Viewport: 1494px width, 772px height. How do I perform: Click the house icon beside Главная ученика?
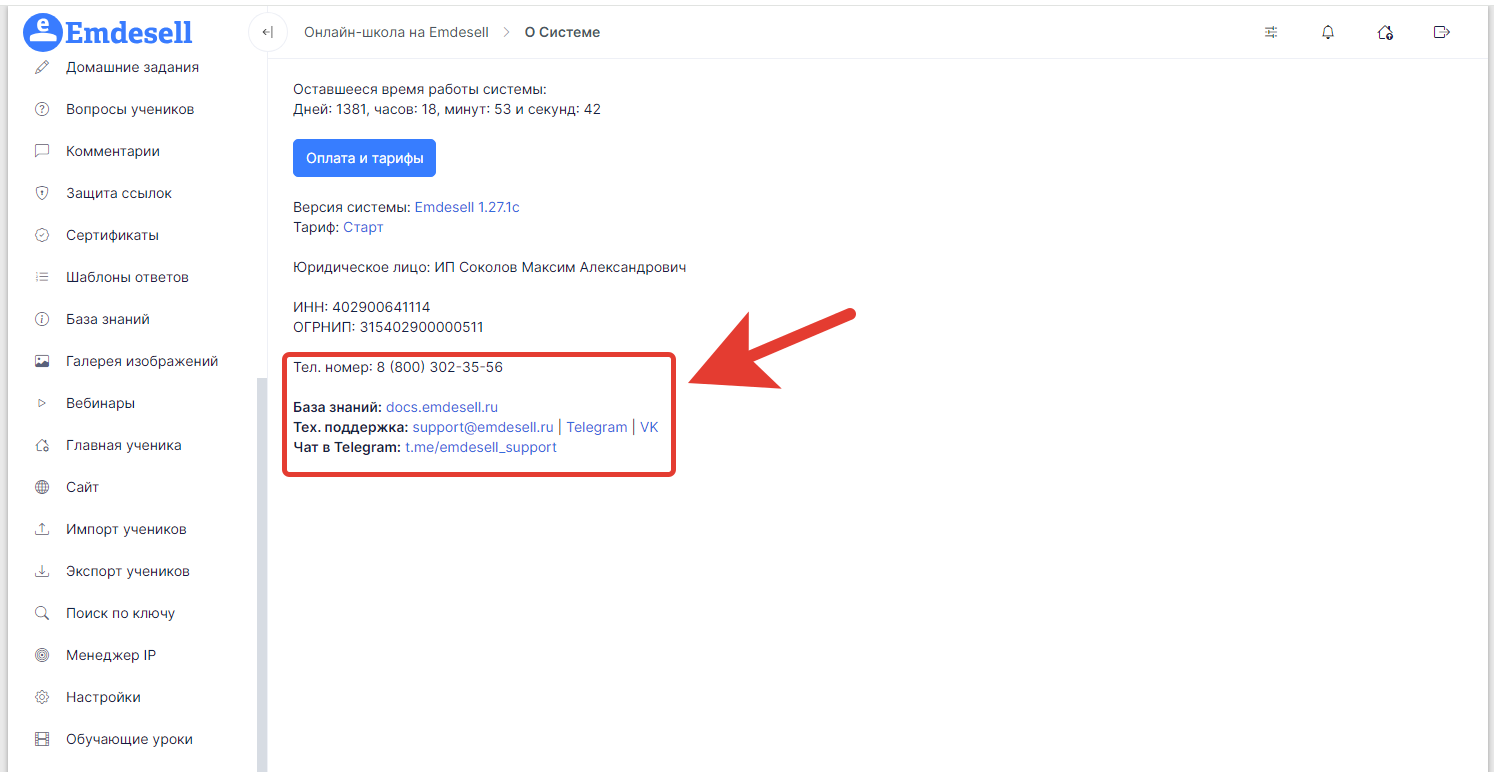click(42, 446)
